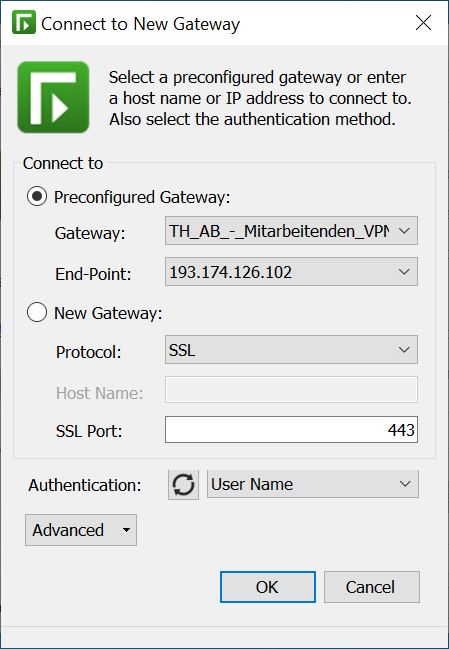Click the Authentication dropdown chevron arrow
449x649 pixels.
(x=405, y=484)
